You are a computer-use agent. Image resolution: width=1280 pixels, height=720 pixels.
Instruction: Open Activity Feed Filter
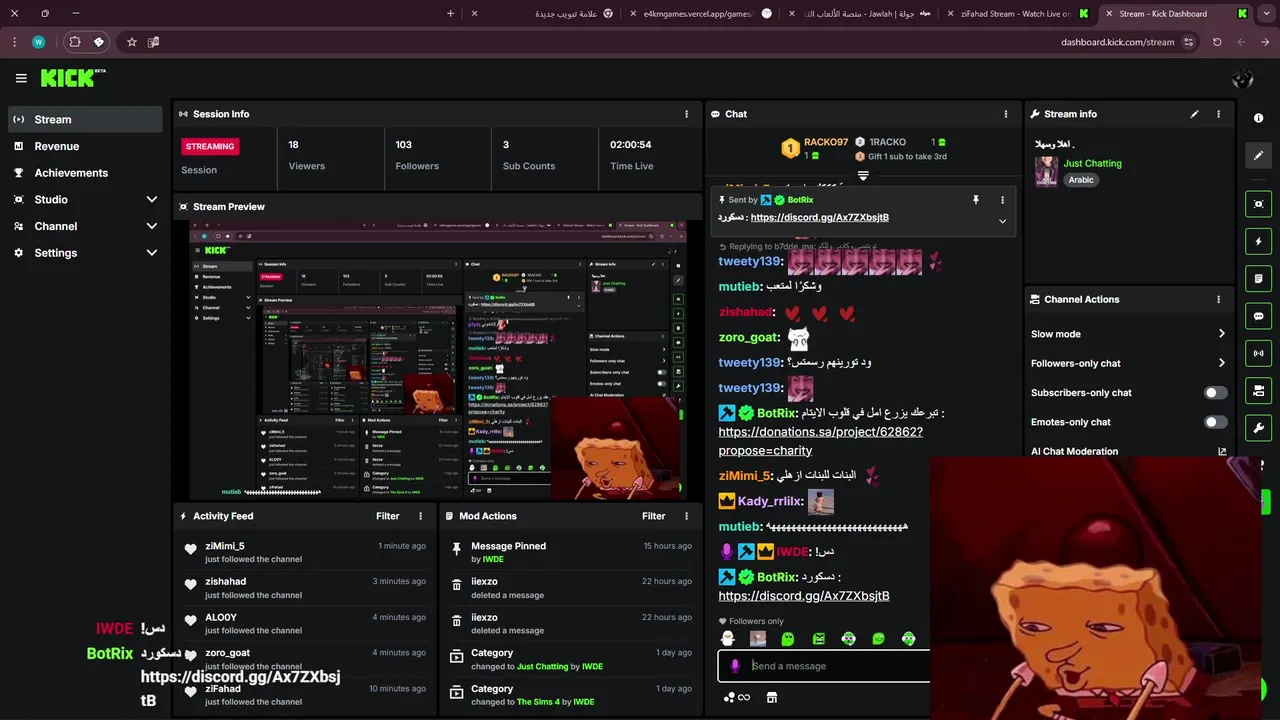tap(388, 516)
